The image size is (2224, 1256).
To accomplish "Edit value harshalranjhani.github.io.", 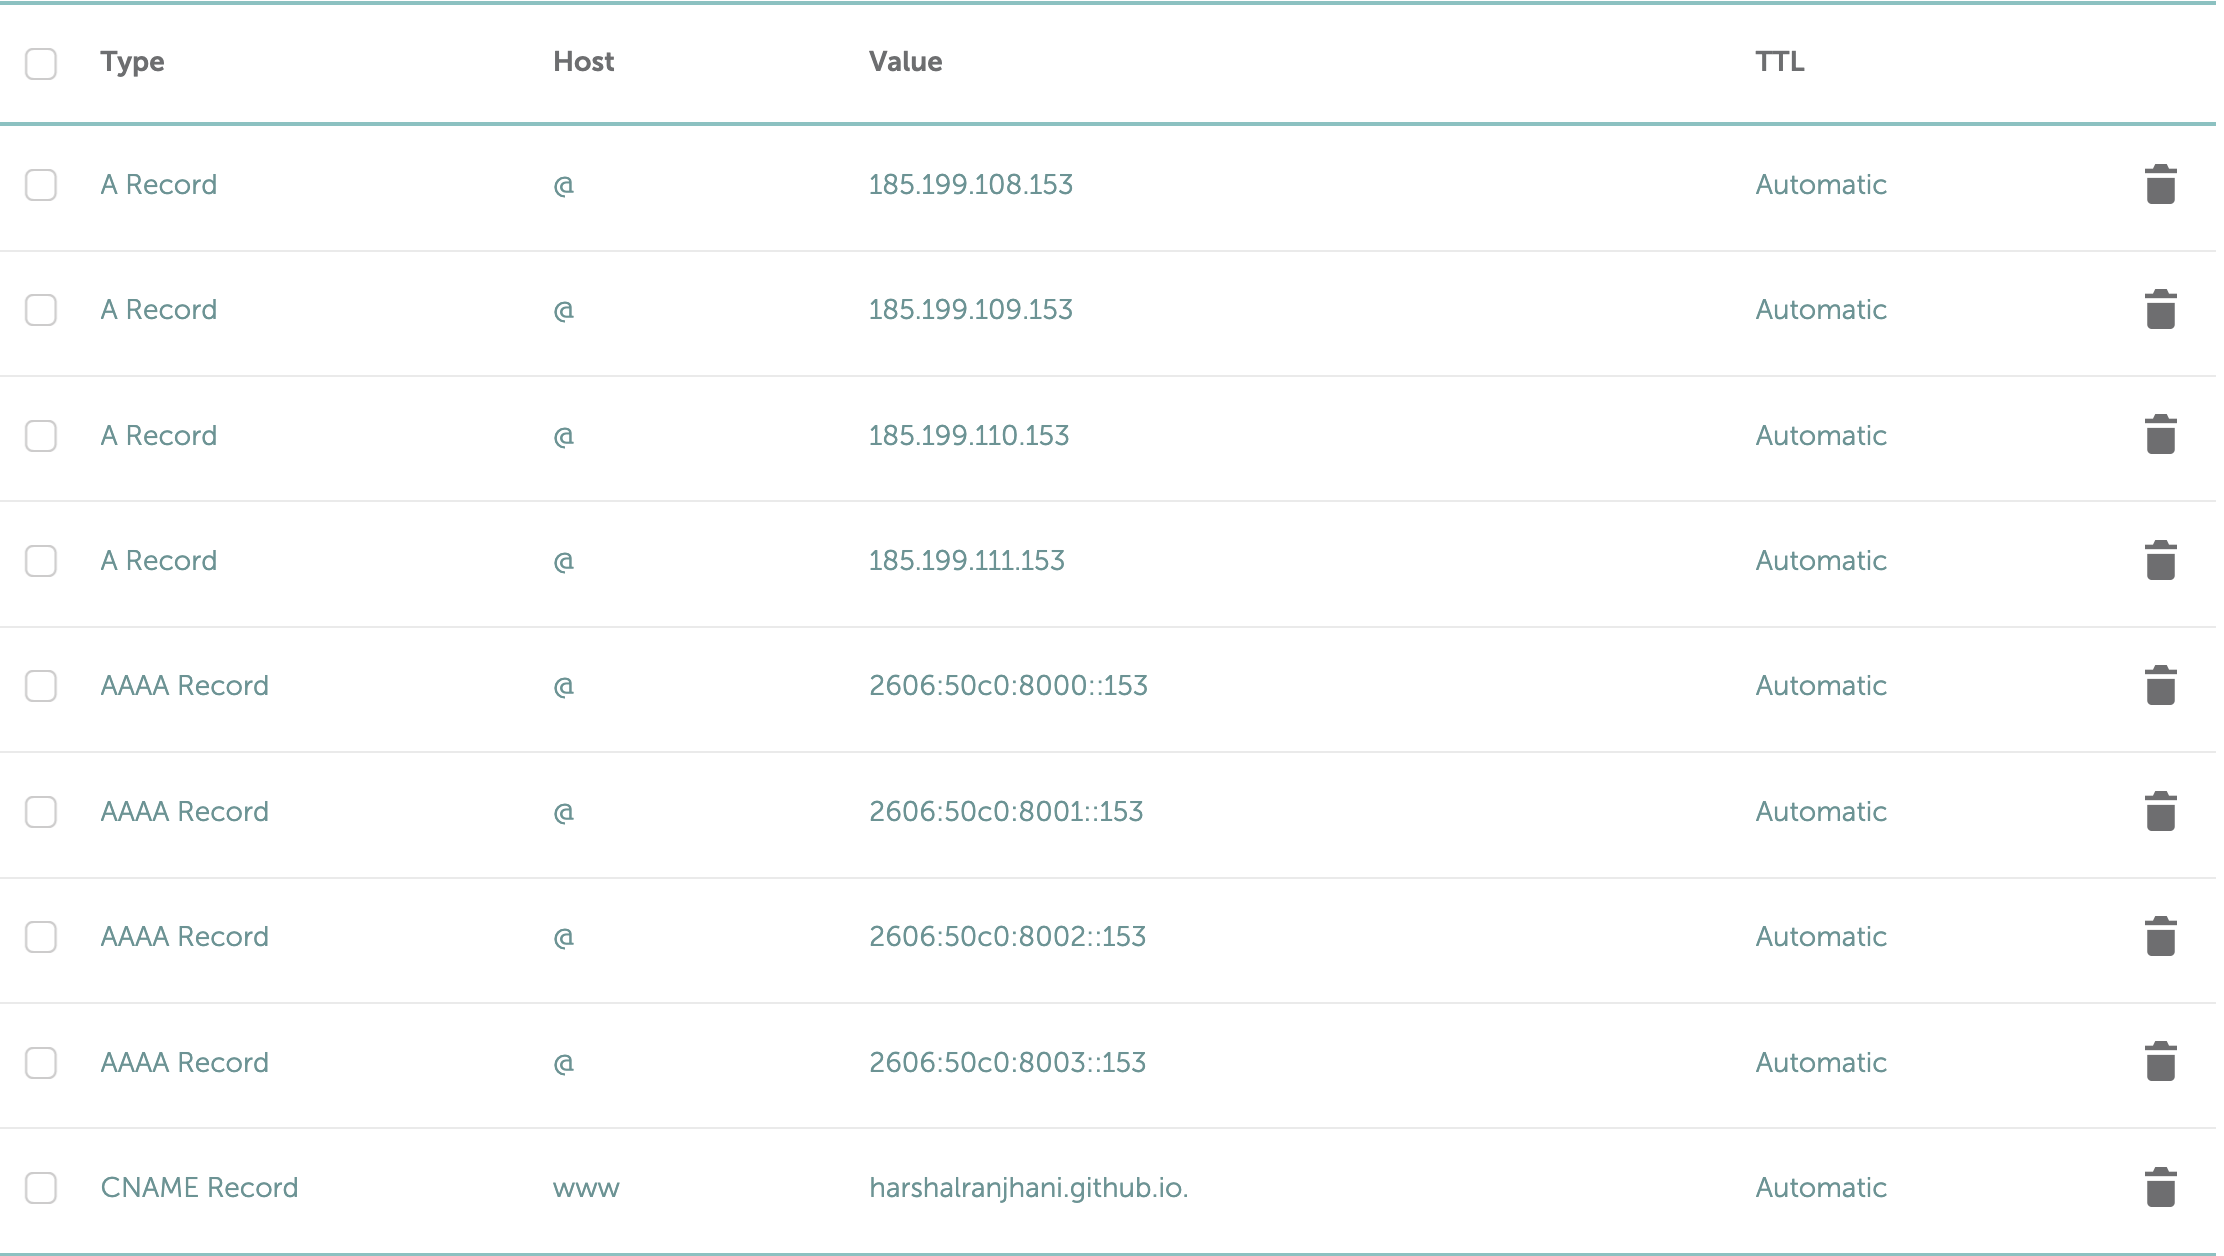I will pyautogui.click(x=1029, y=1188).
